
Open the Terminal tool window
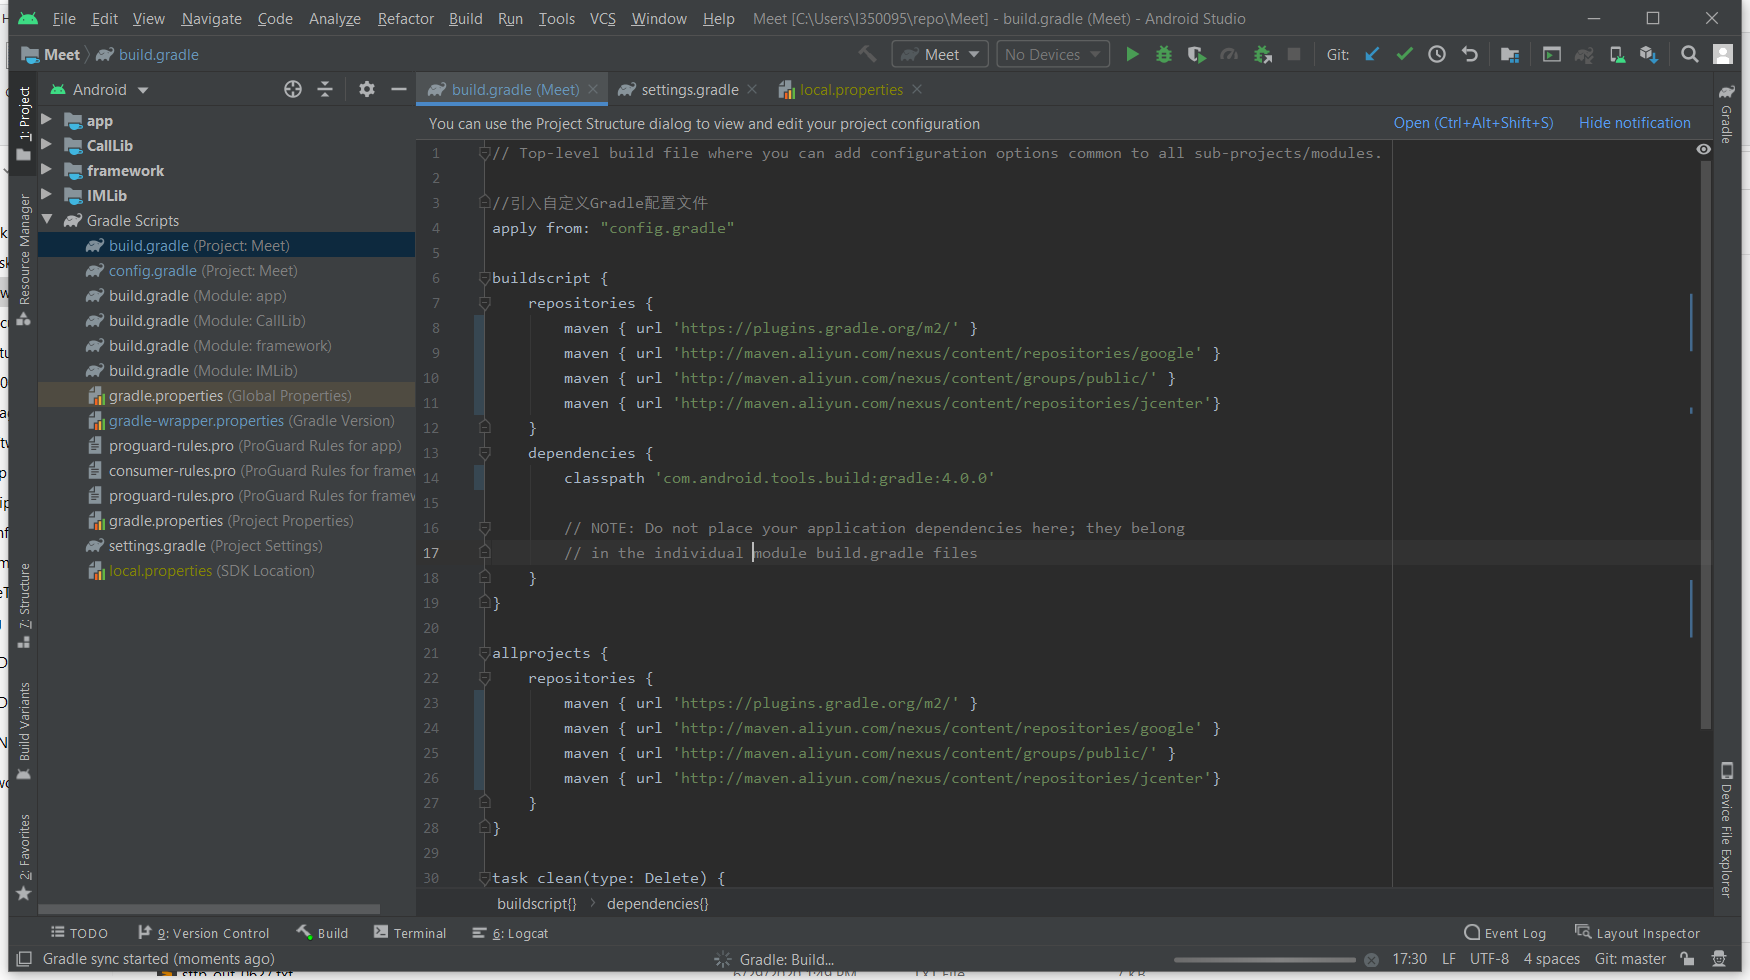(410, 933)
